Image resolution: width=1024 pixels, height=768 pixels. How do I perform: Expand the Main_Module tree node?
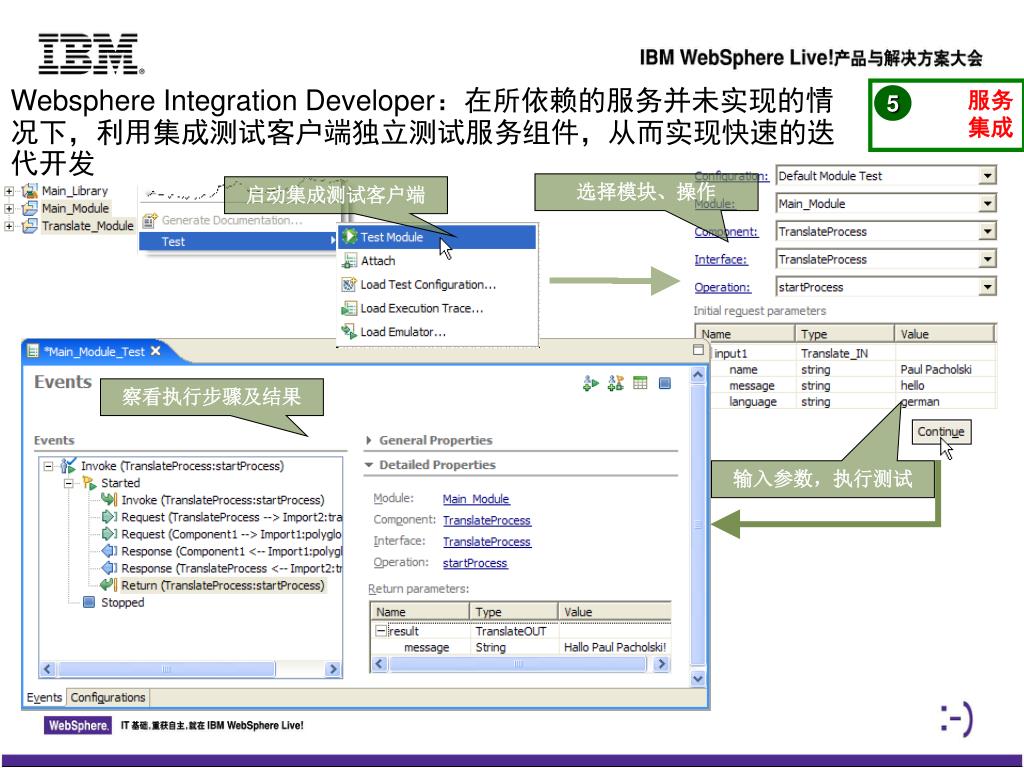coord(9,209)
